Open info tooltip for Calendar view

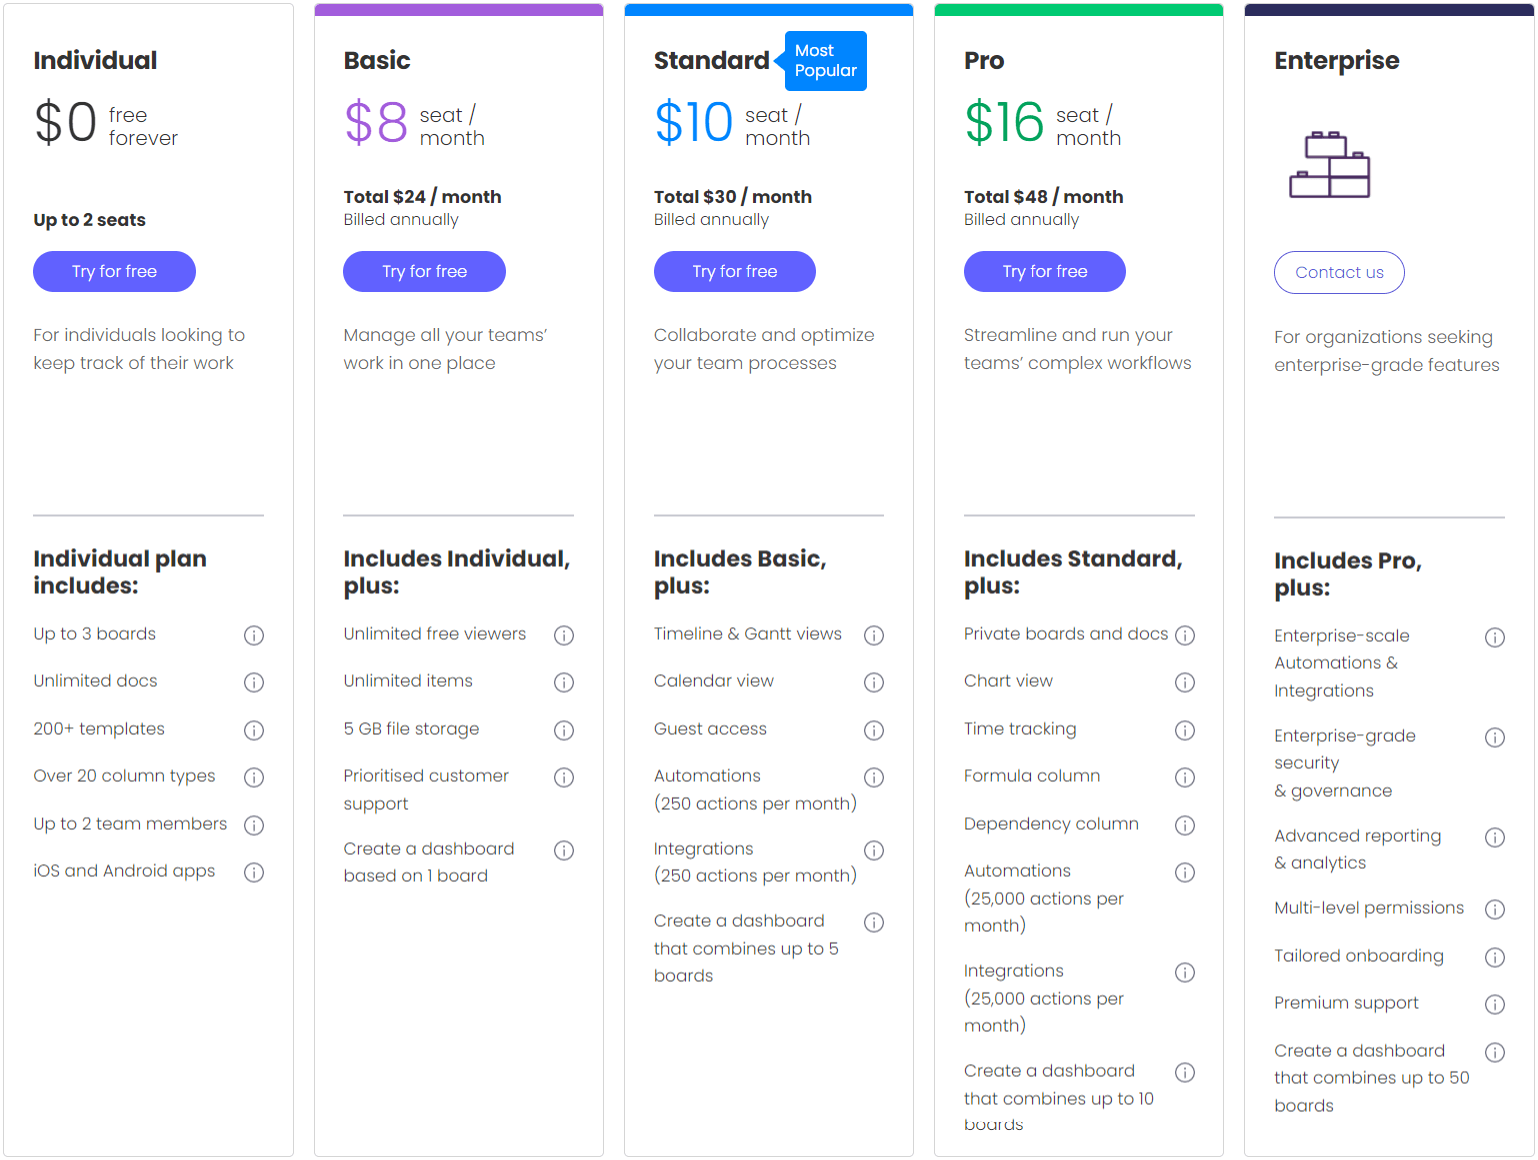[874, 682]
